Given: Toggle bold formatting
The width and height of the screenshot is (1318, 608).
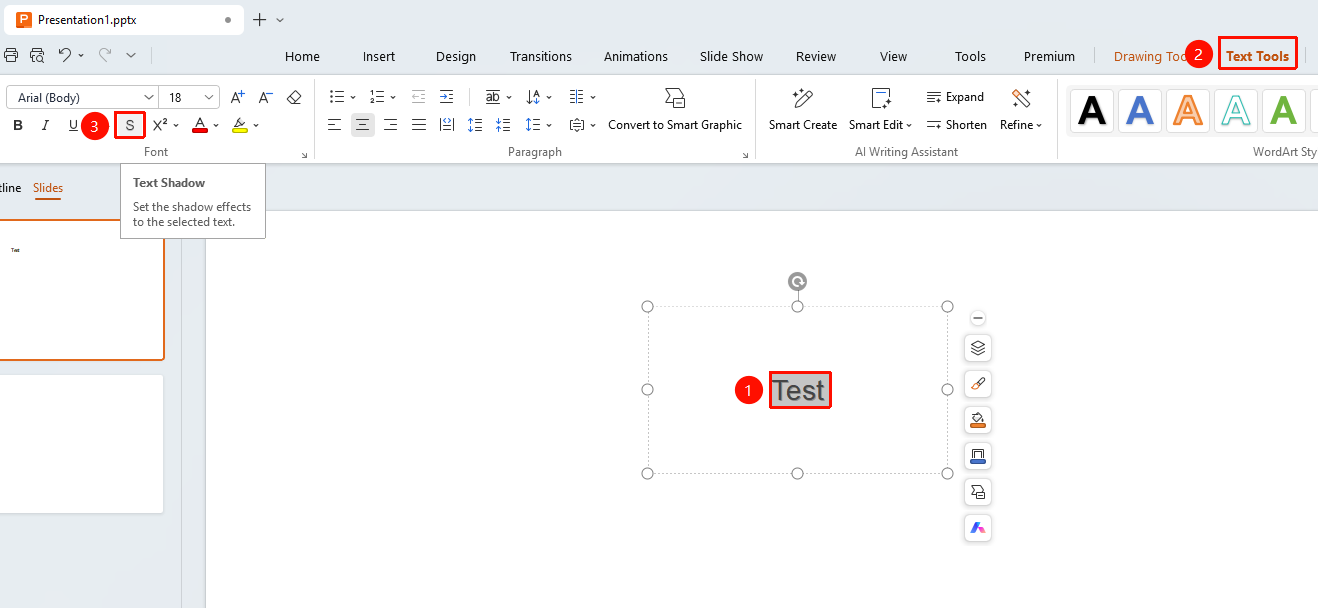Looking at the screenshot, I should coord(17,125).
